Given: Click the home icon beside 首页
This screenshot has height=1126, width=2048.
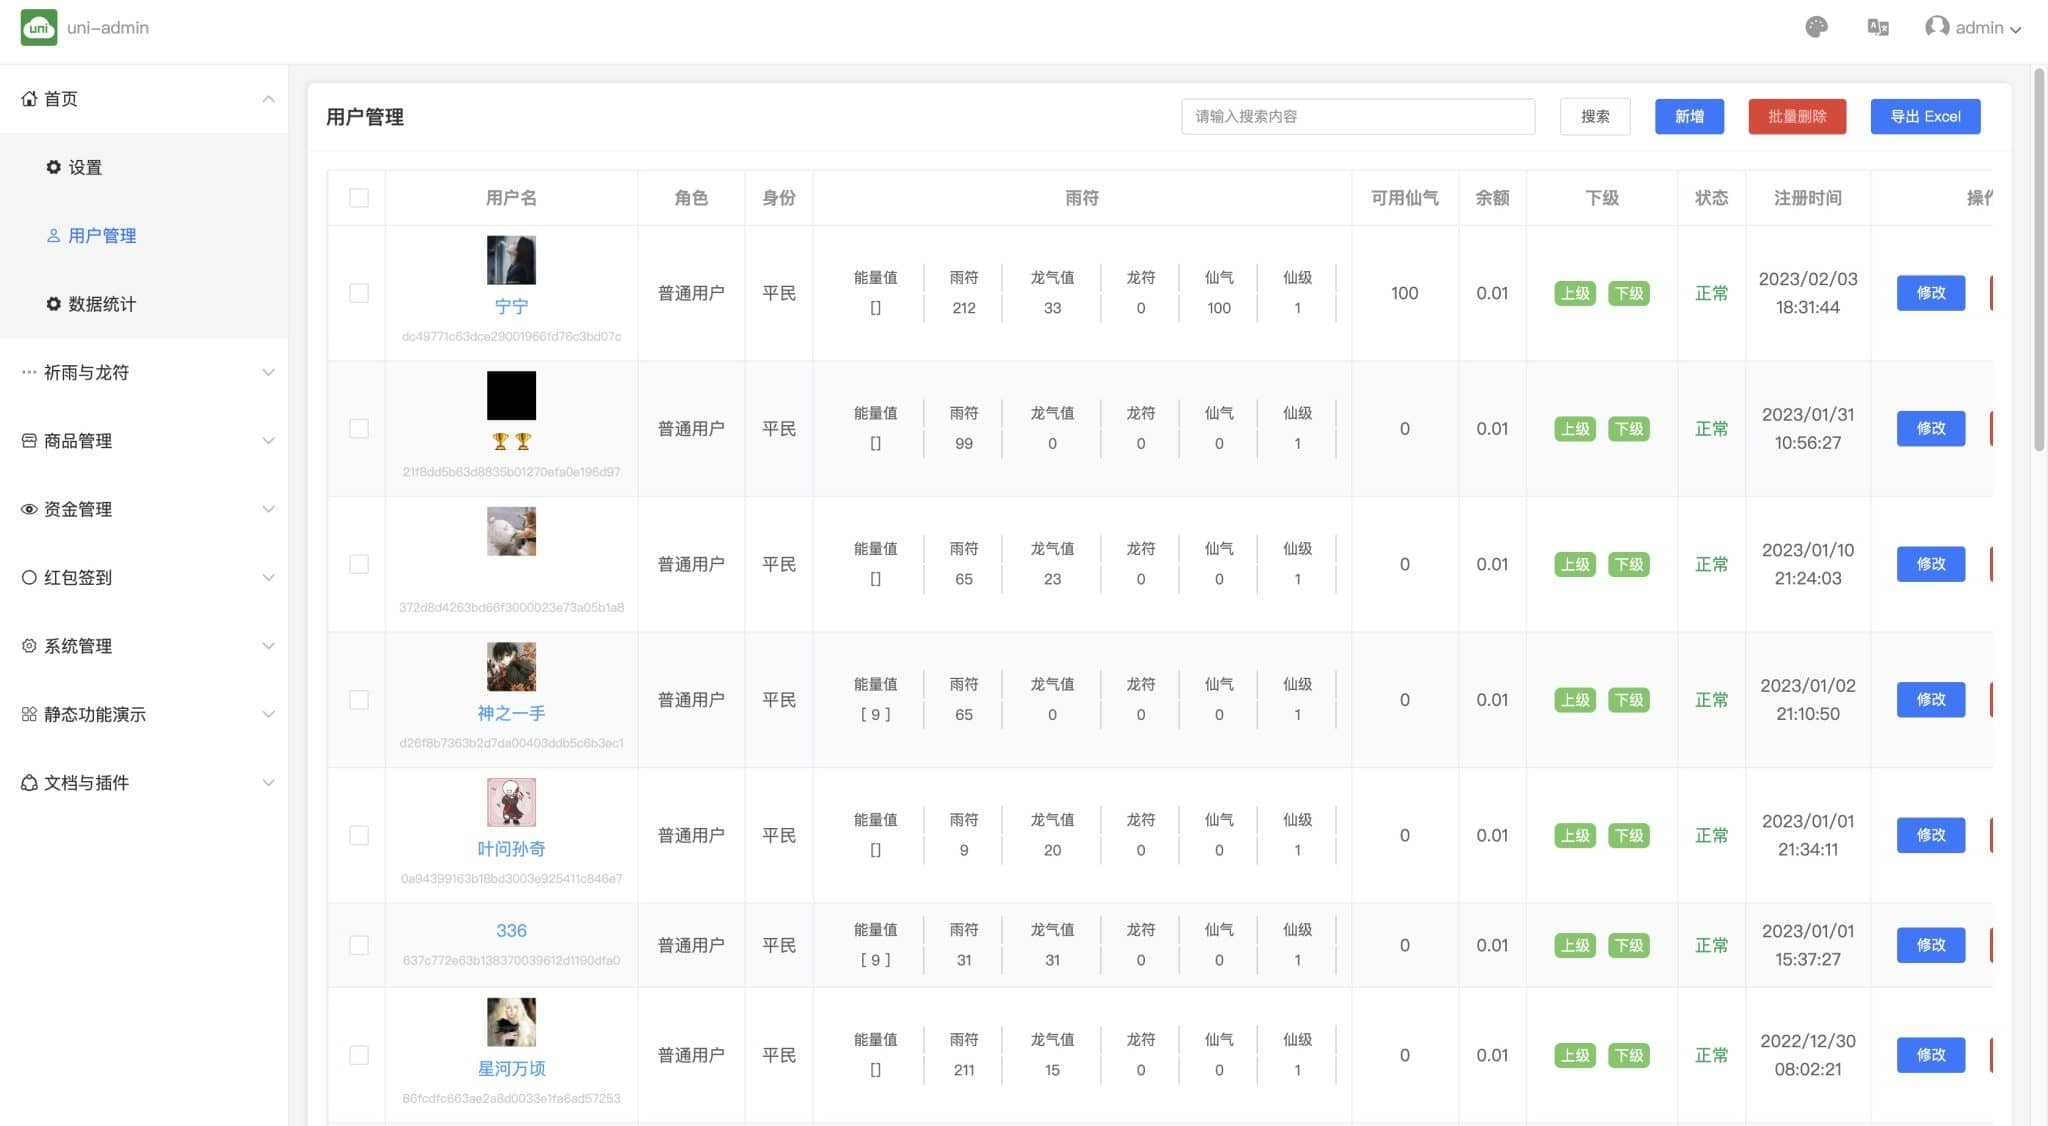Looking at the screenshot, I should [x=29, y=99].
